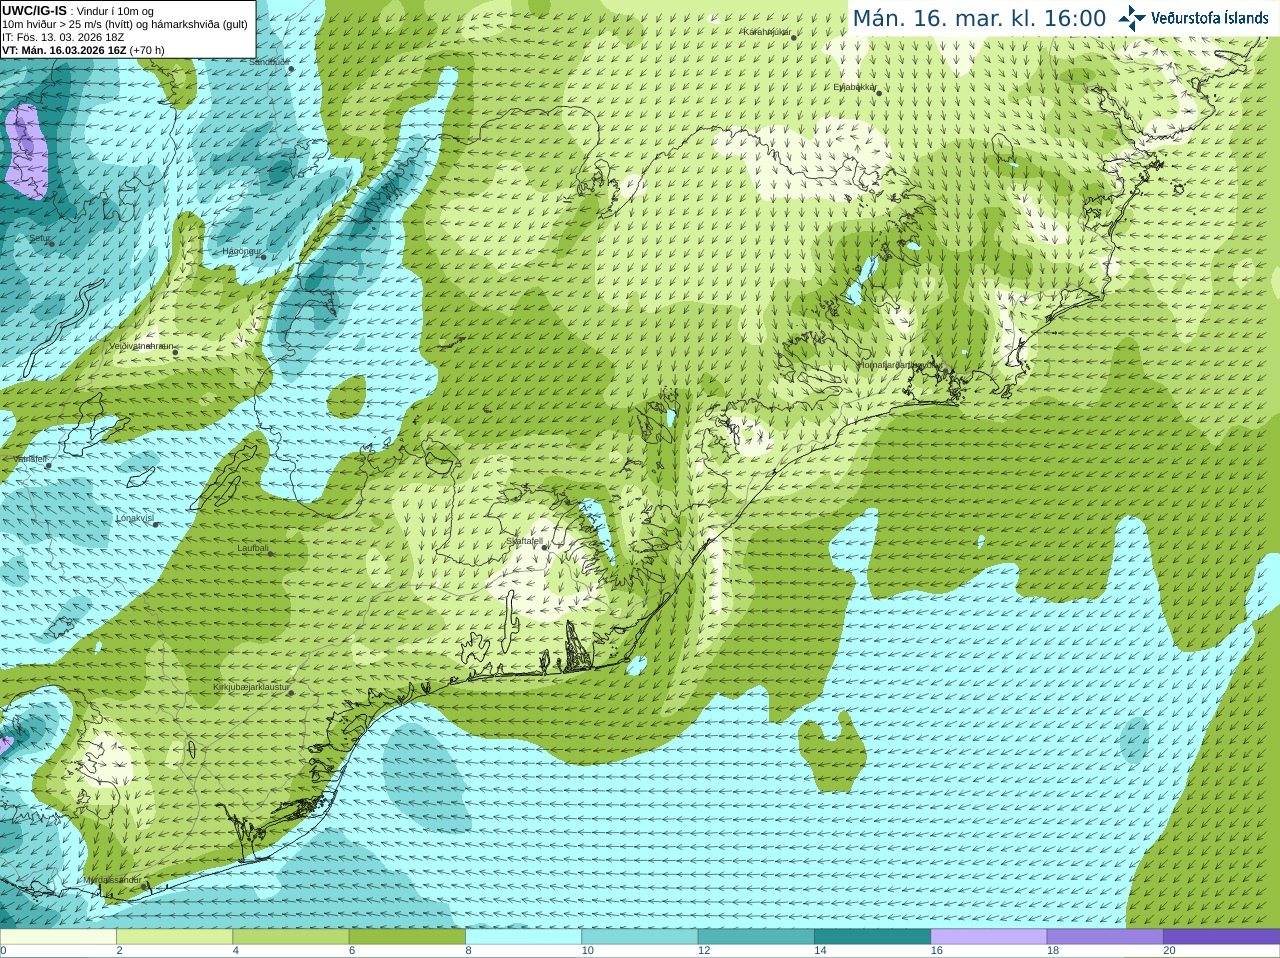Viewport: 1280px width, 958px height.
Task: Click the 6–8 m/s green legend swatch
Action: coord(407,937)
